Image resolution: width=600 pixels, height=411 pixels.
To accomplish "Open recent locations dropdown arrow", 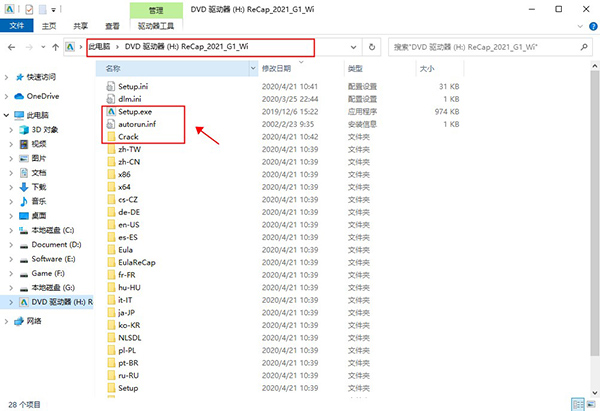I will point(43,47).
